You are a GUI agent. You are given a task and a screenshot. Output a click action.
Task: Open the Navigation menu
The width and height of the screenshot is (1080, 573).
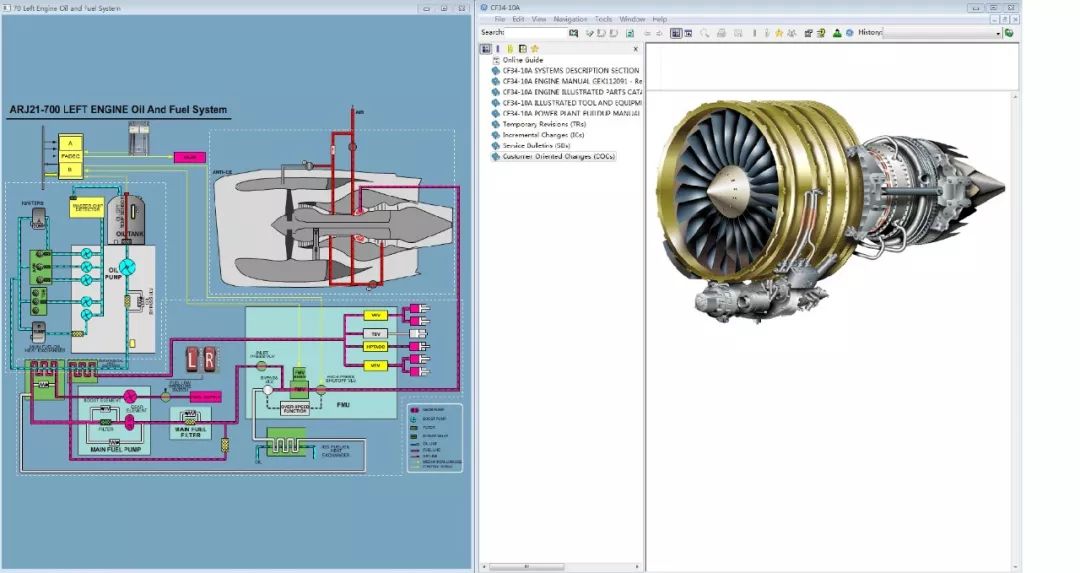[570, 19]
